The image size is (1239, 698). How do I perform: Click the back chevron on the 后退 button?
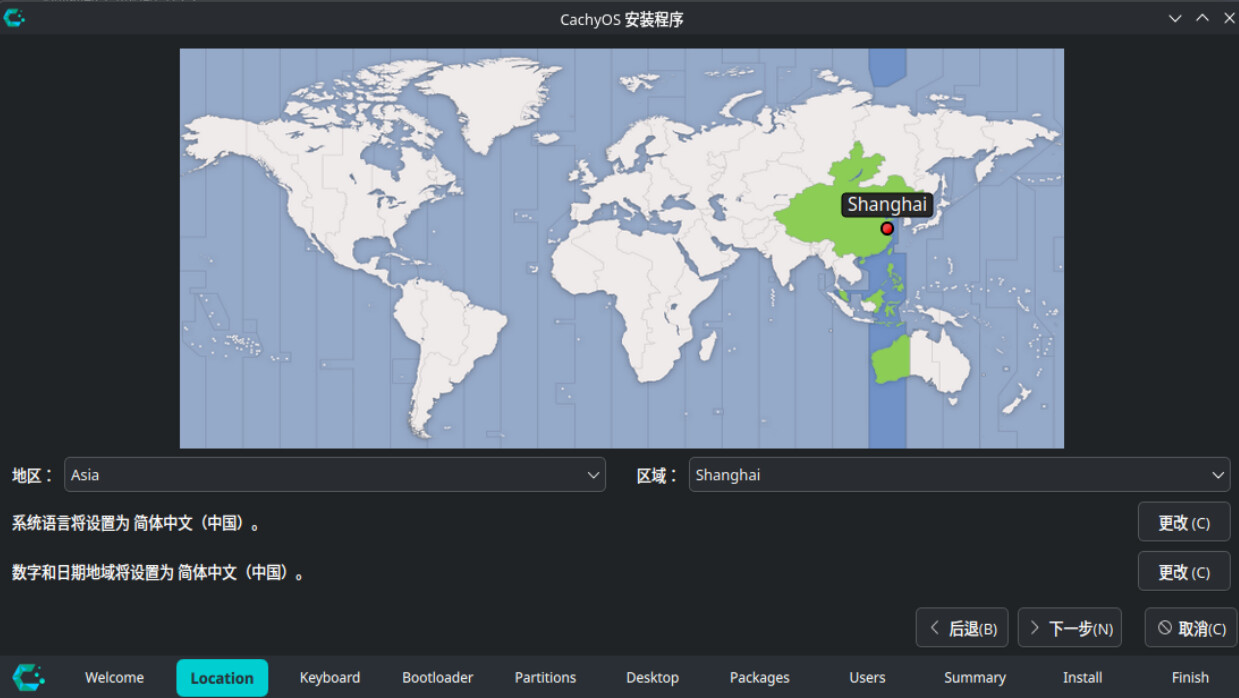tap(934, 628)
